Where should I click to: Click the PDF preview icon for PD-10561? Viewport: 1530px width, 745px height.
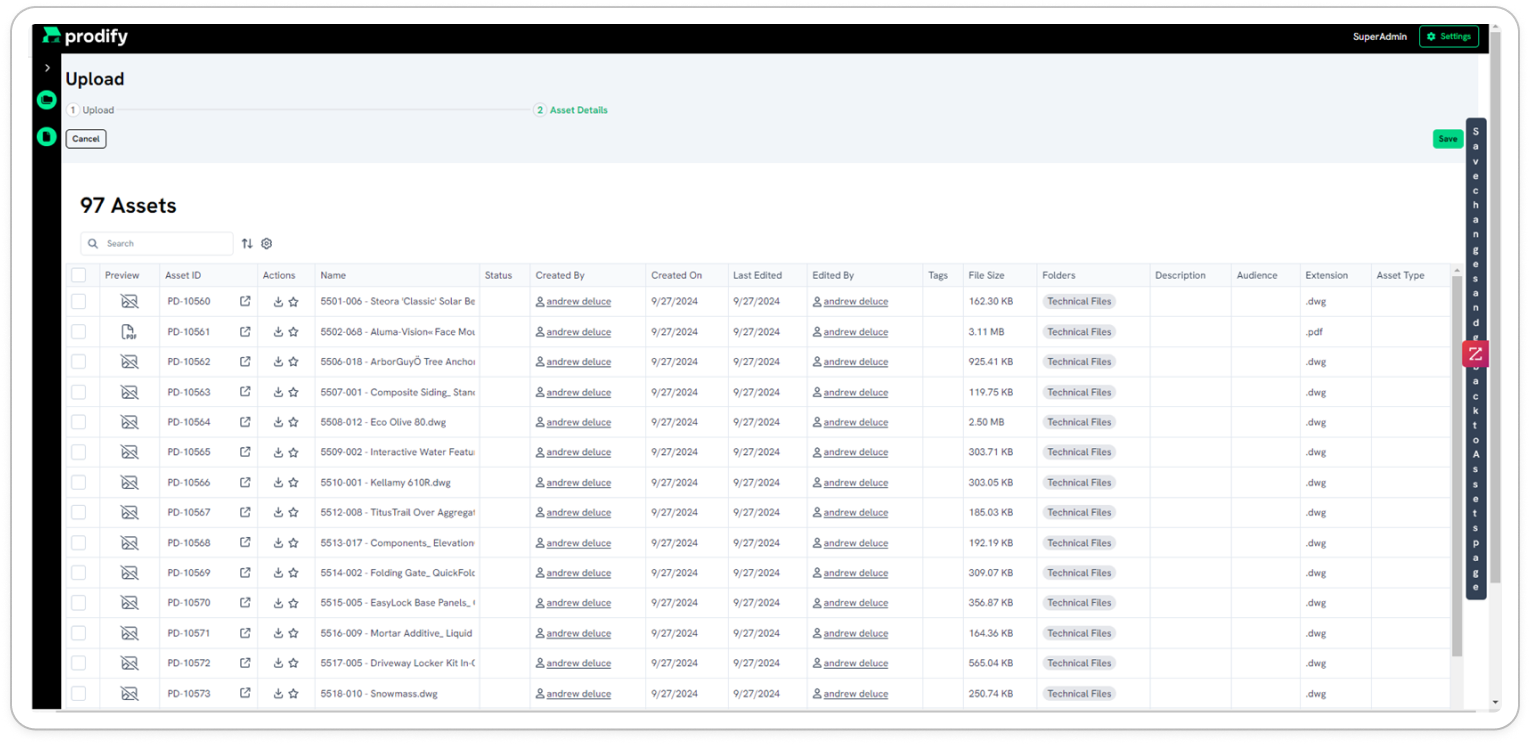(129, 332)
